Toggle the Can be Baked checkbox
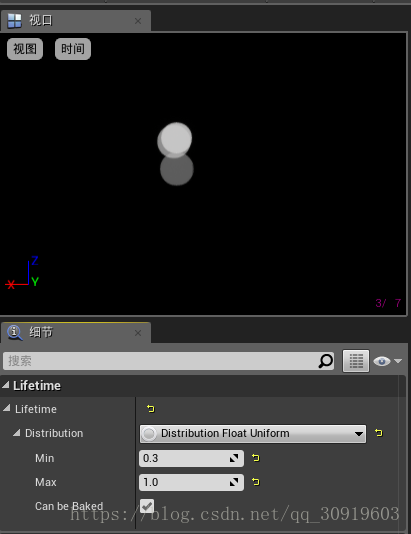 147,506
